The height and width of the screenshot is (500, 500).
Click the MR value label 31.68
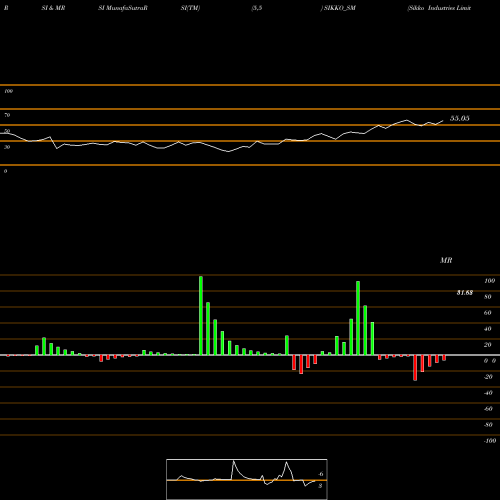click(465, 293)
